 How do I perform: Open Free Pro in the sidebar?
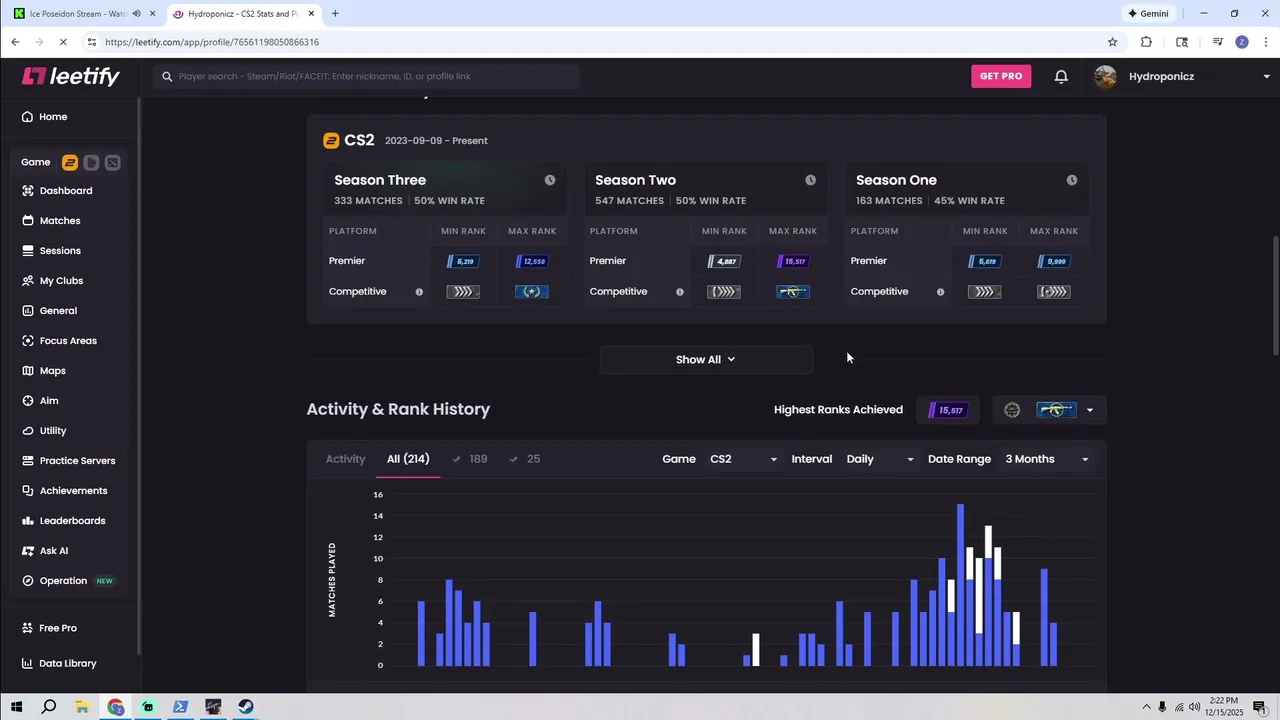coord(58,628)
